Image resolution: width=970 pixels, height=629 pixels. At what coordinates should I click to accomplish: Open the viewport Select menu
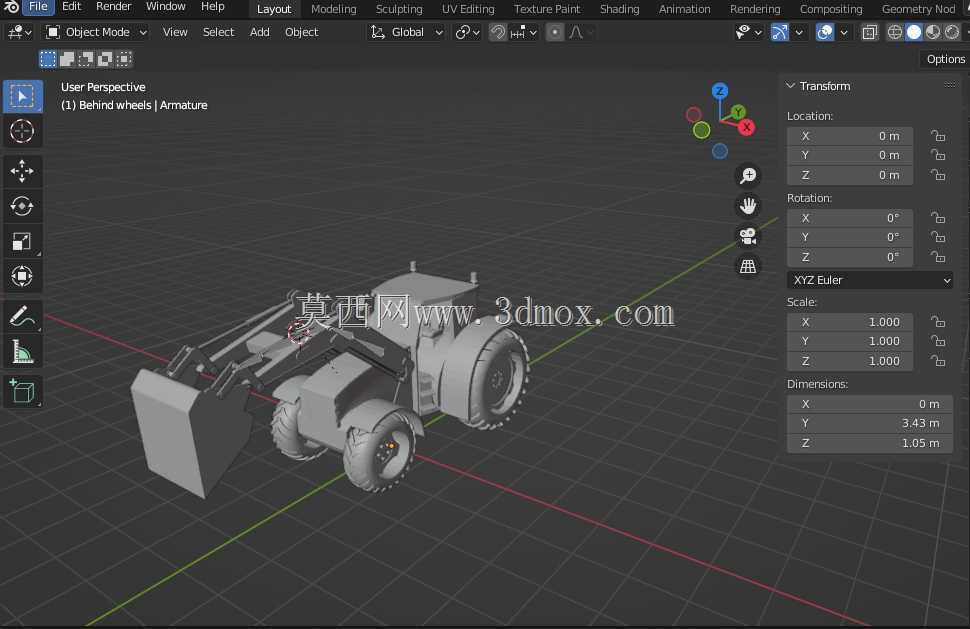(x=218, y=32)
